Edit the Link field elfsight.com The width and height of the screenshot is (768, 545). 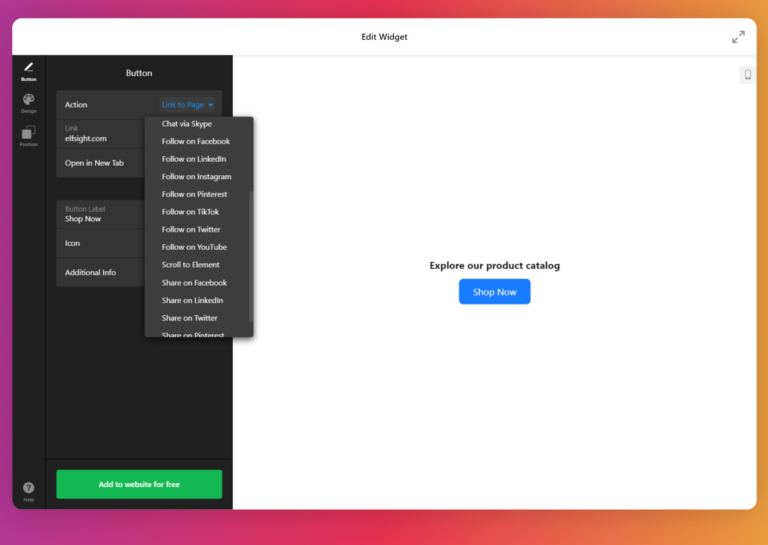coord(100,134)
